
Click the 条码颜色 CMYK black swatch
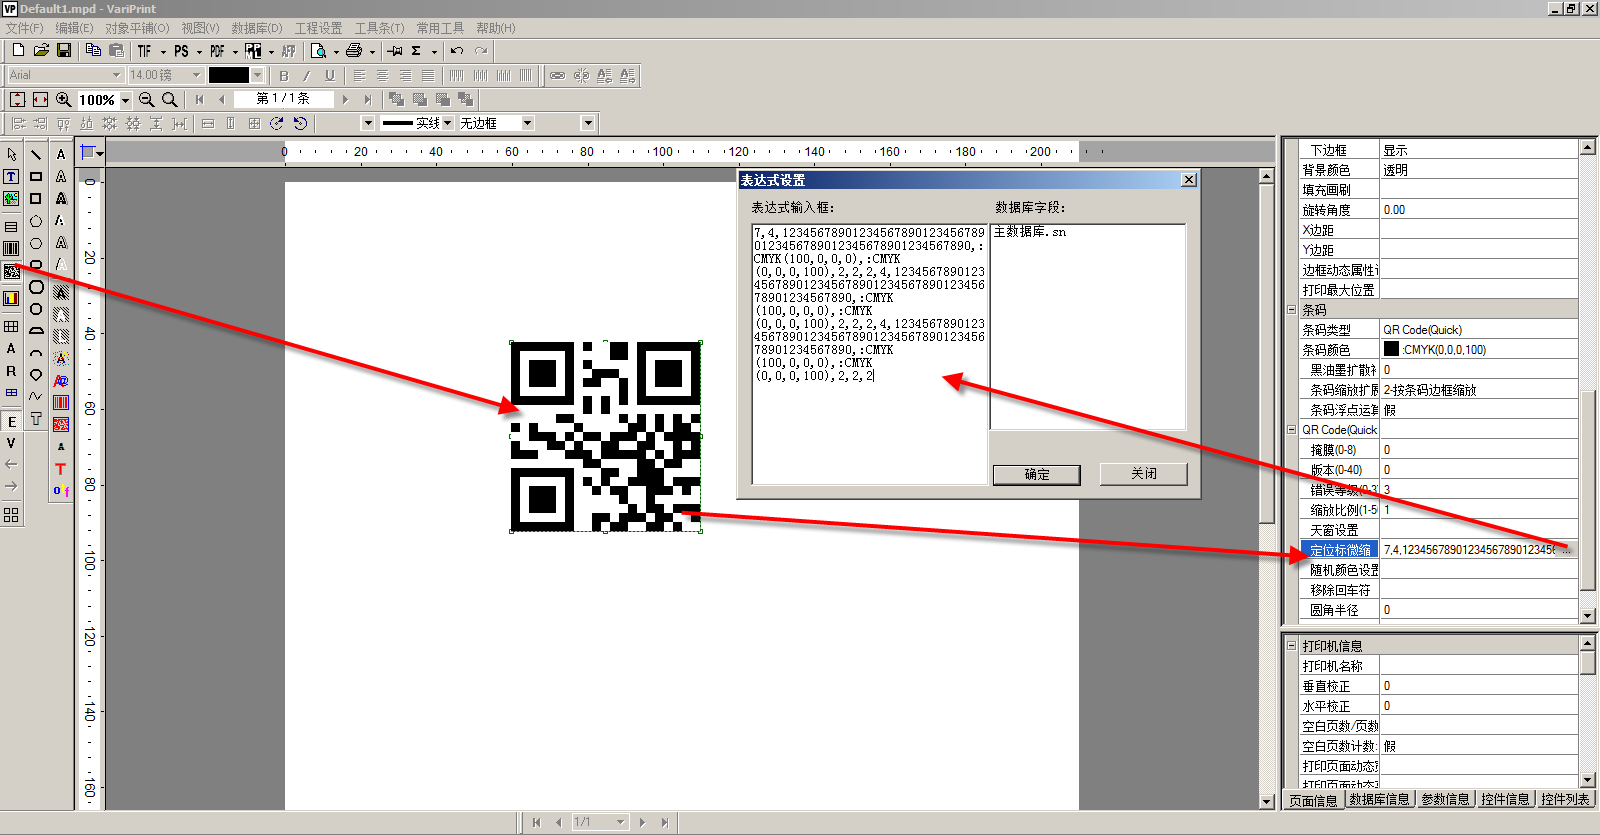coord(1391,349)
